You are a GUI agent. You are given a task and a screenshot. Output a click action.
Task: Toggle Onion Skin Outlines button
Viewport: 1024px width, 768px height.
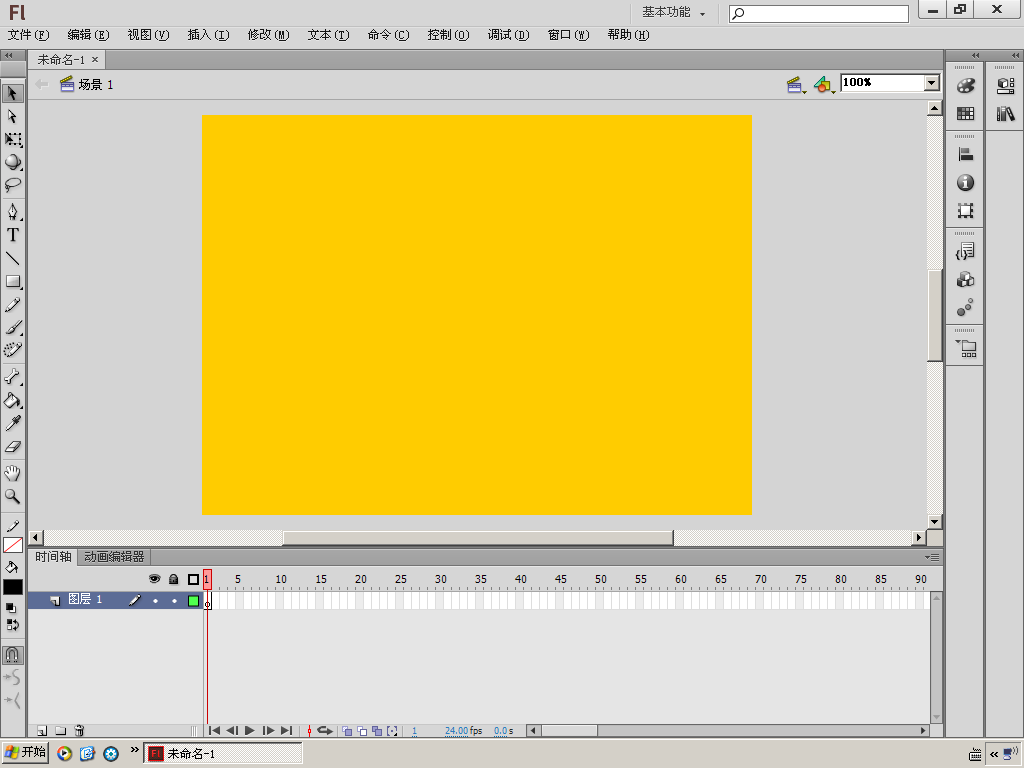pyautogui.click(x=362, y=731)
